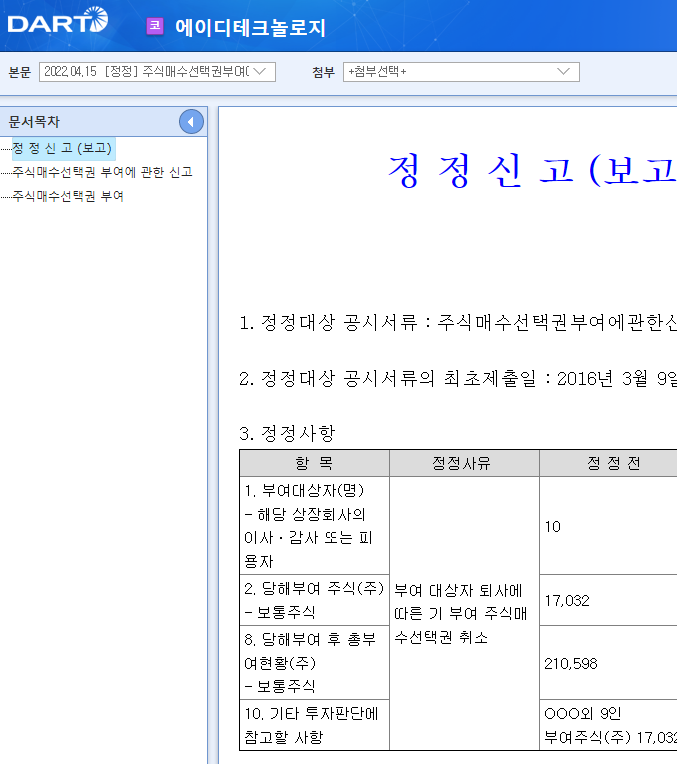This screenshot has width=677, height=764.
Task: Select 정 정 신 고 (보고) in document tree
Action: pos(62,148)
